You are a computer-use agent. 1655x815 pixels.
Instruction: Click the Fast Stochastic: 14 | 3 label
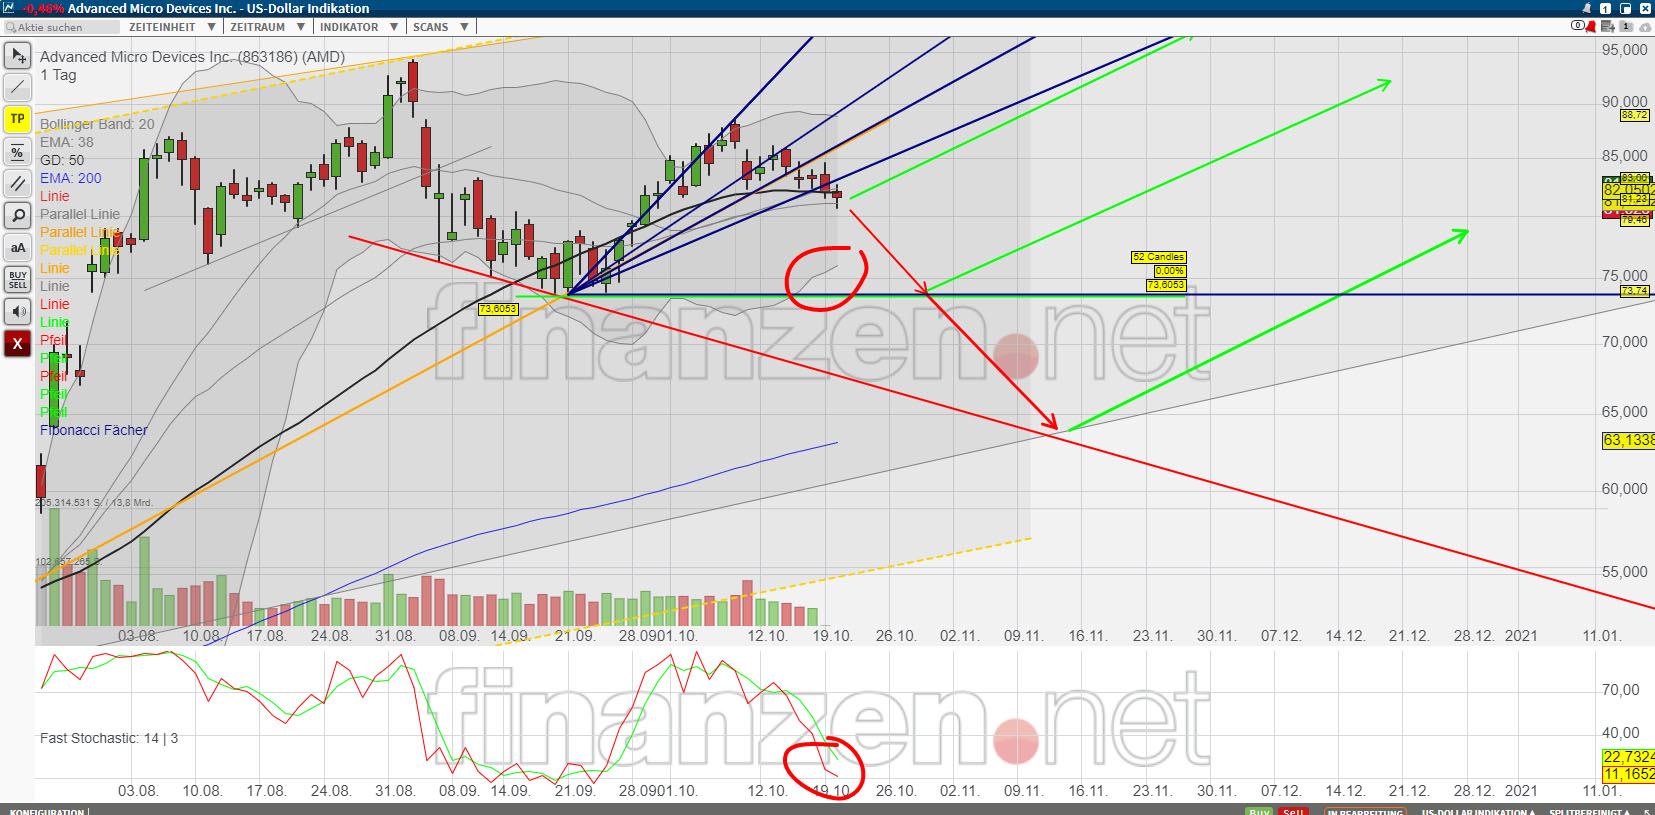tap(109, 738)
